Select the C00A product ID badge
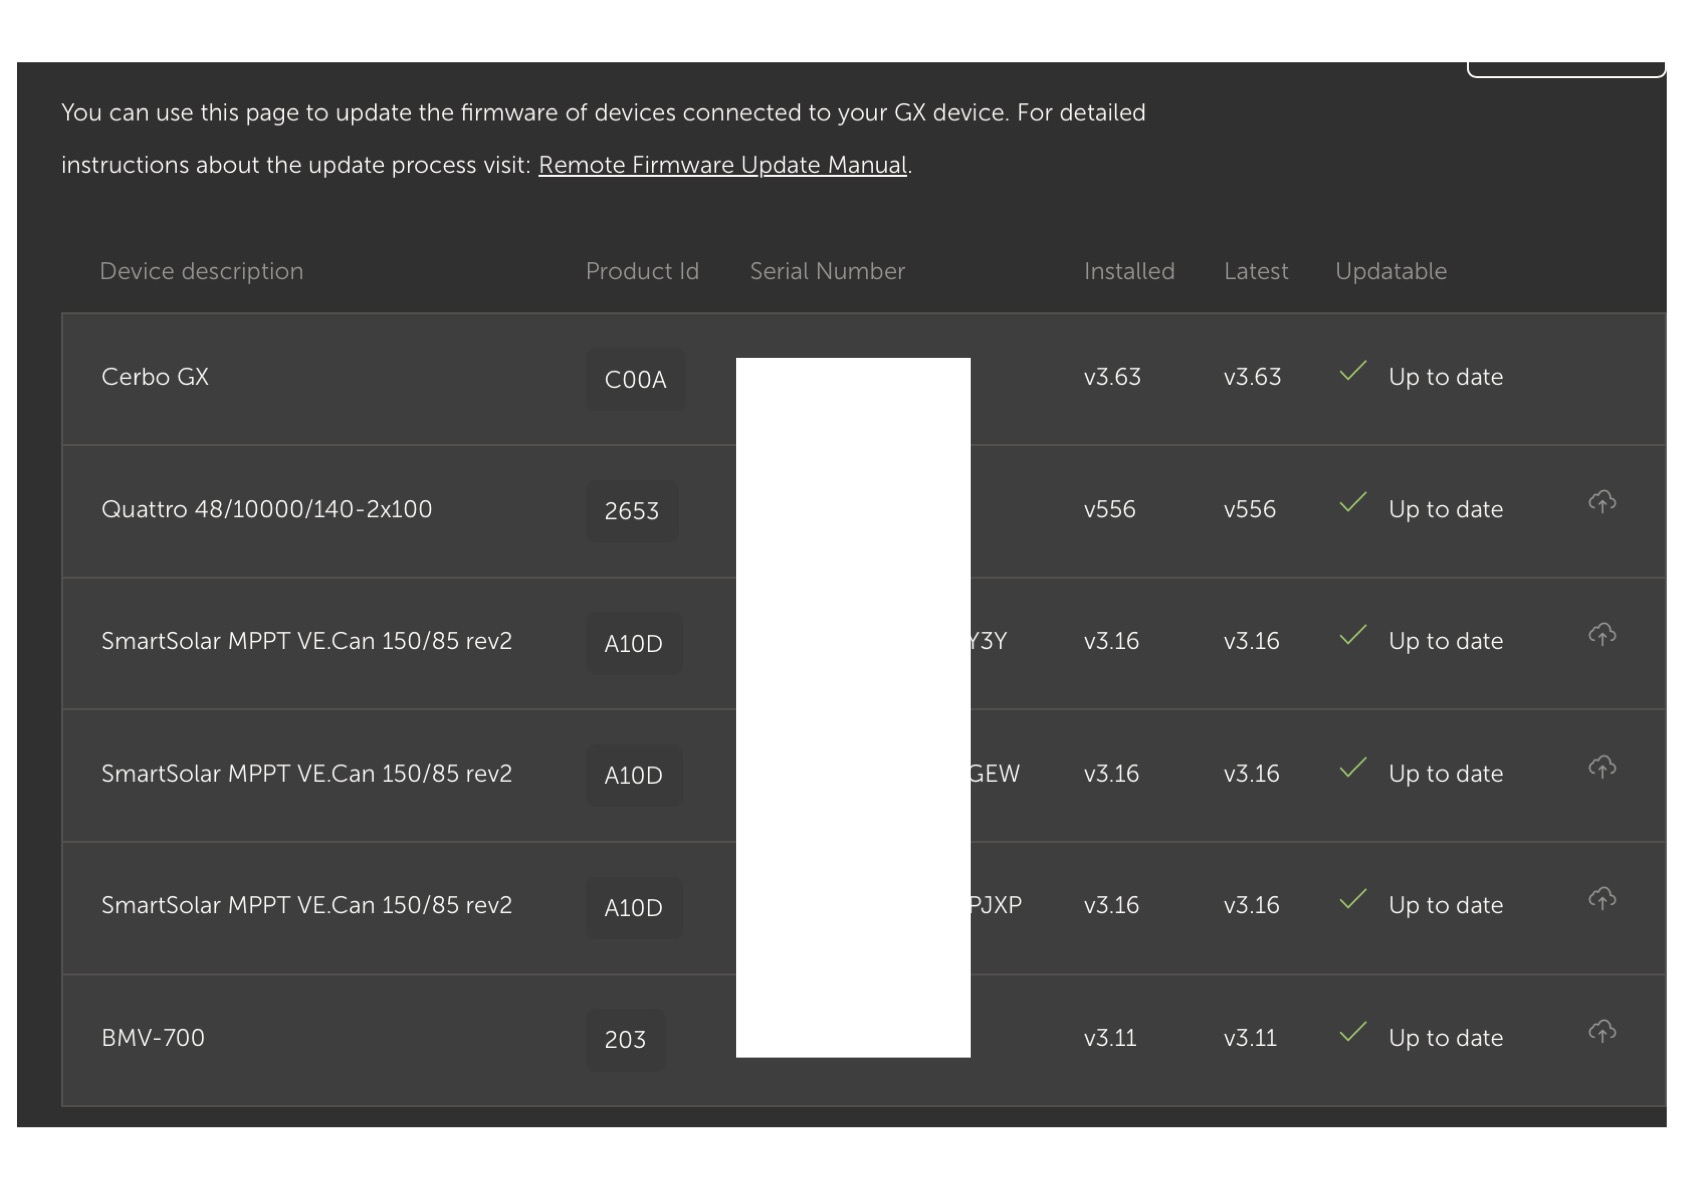Screen dimensions: 1683x1190 635,379
